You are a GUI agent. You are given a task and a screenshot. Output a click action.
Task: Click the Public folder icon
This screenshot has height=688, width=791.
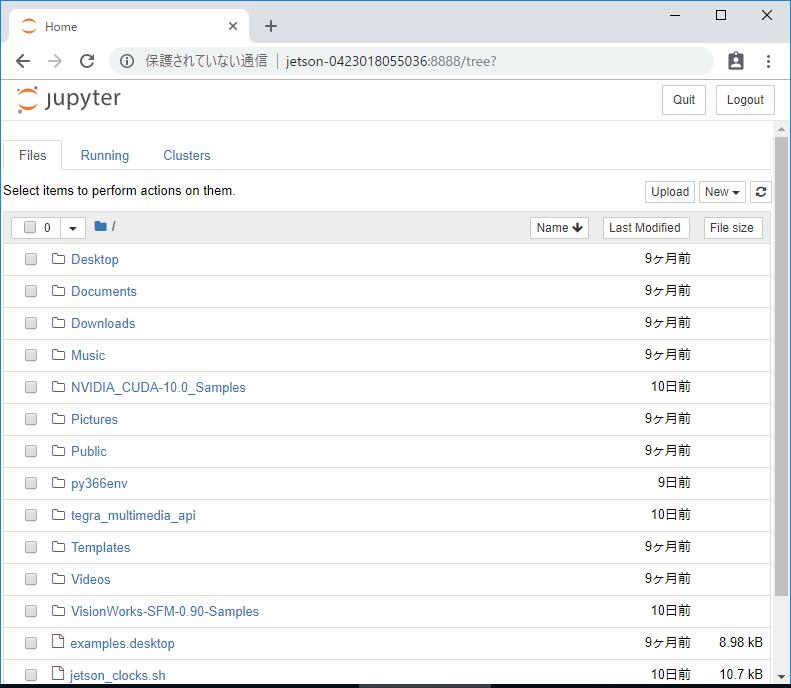point(59,451)
